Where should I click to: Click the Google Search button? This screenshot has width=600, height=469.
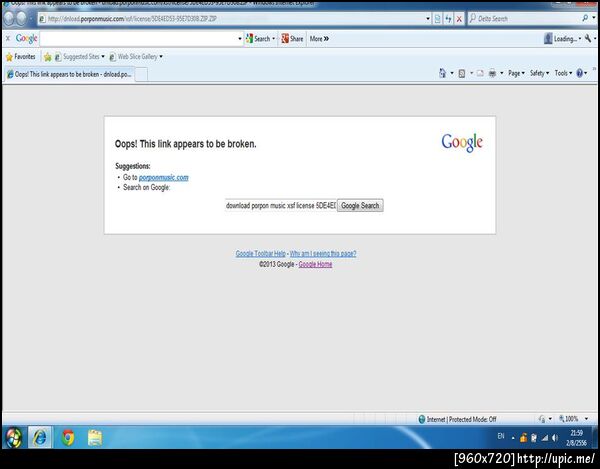click(360, 205)
